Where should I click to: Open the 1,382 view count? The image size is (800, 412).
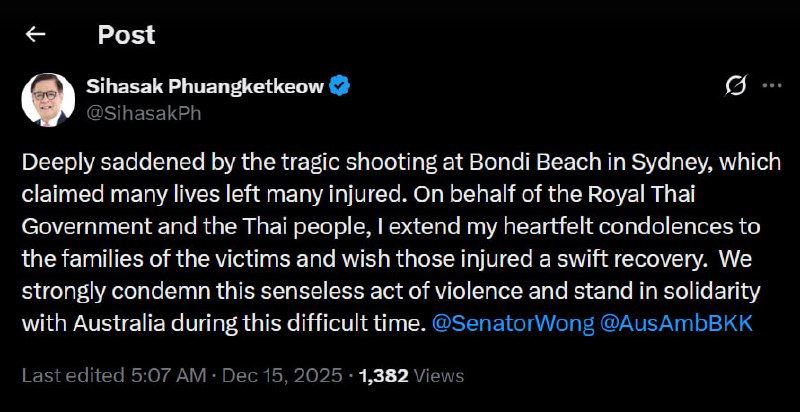click(384, 375)
